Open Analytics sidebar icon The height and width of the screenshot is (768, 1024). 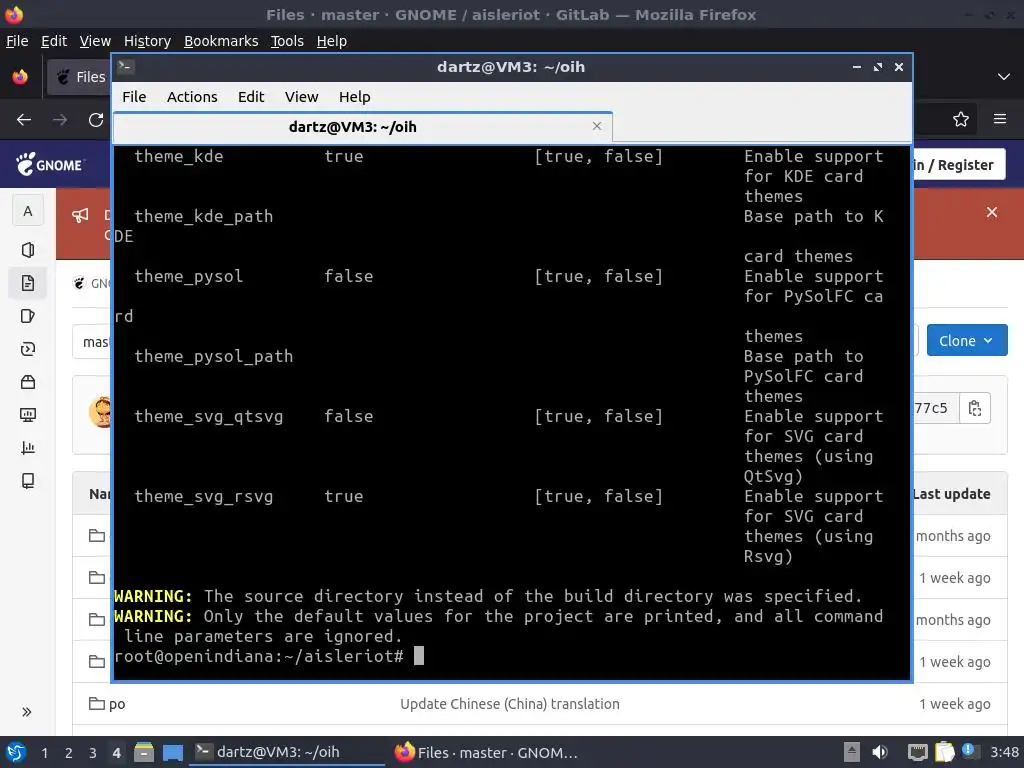coord(27,448)
